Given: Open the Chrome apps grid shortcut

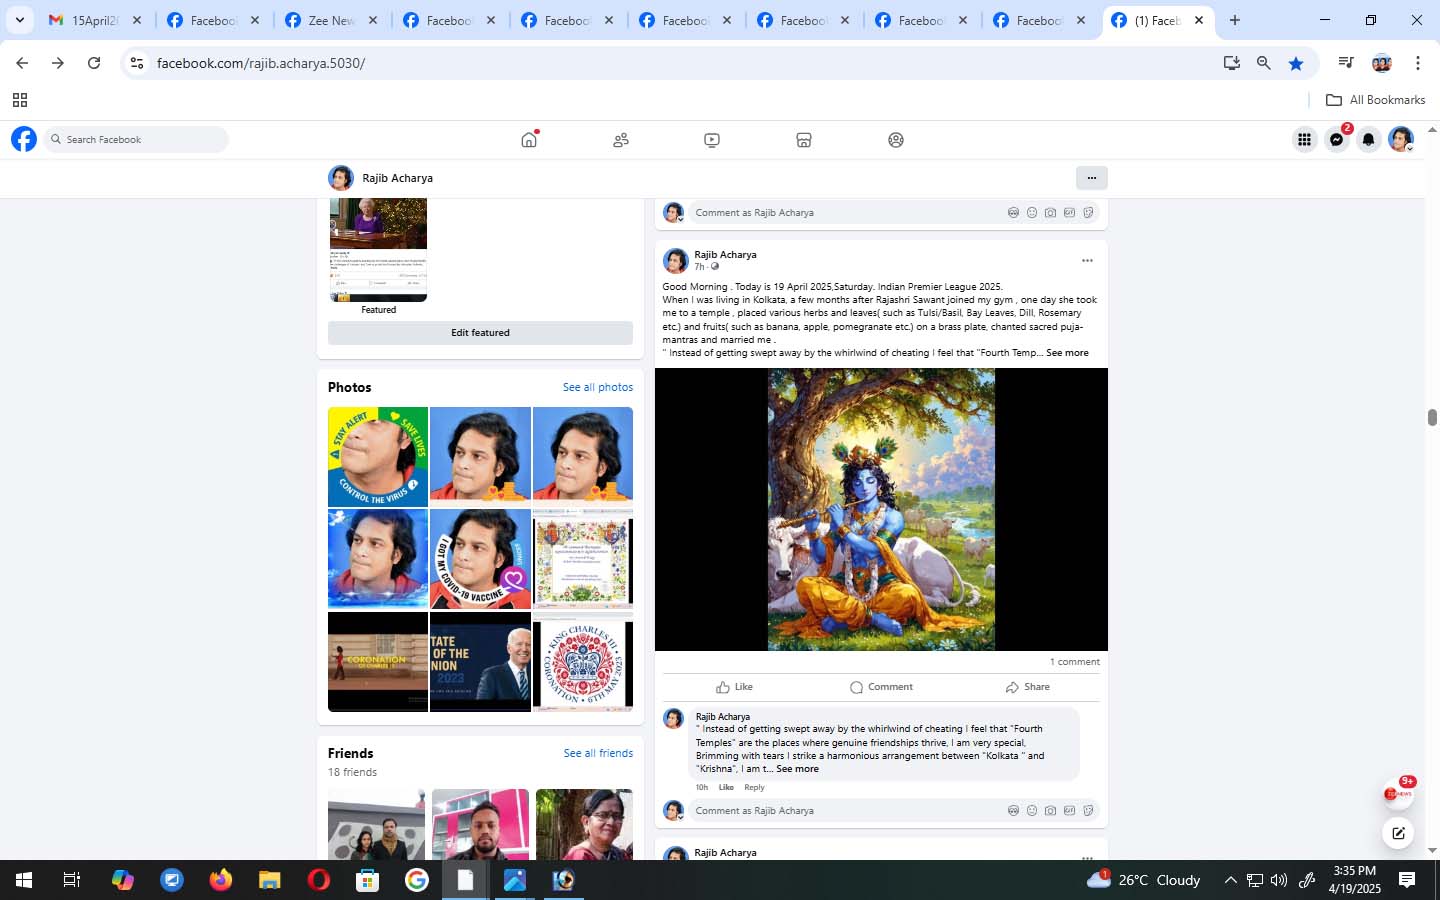Looking at the screenshot, I should point(19,100).
